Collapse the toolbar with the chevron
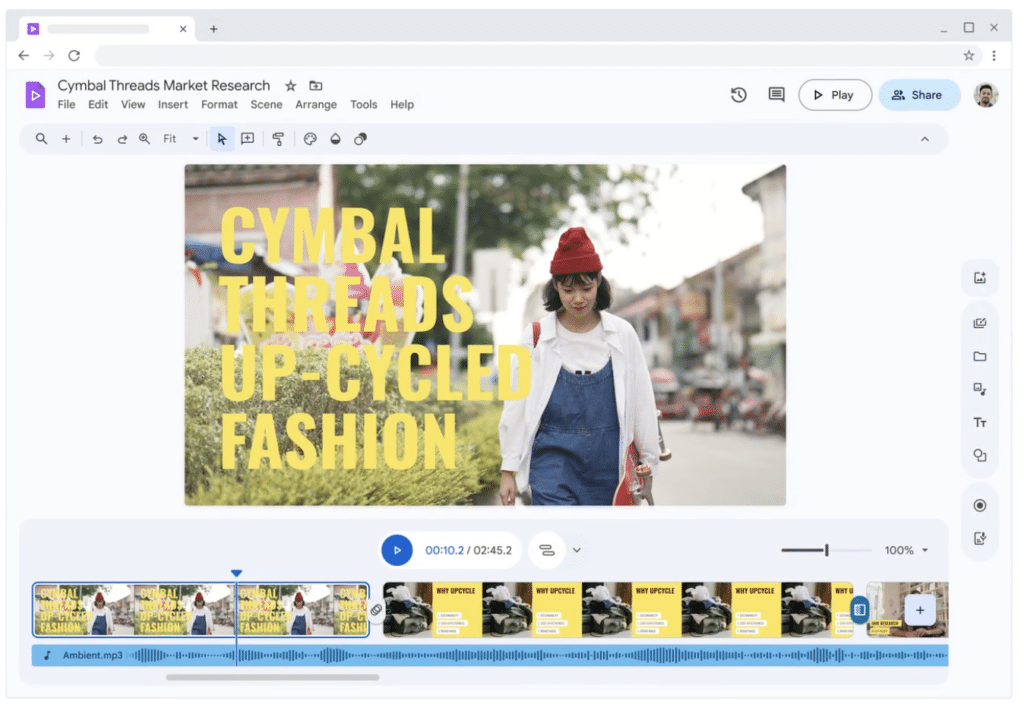The image size is (1024, 711). tap(925, 139)
